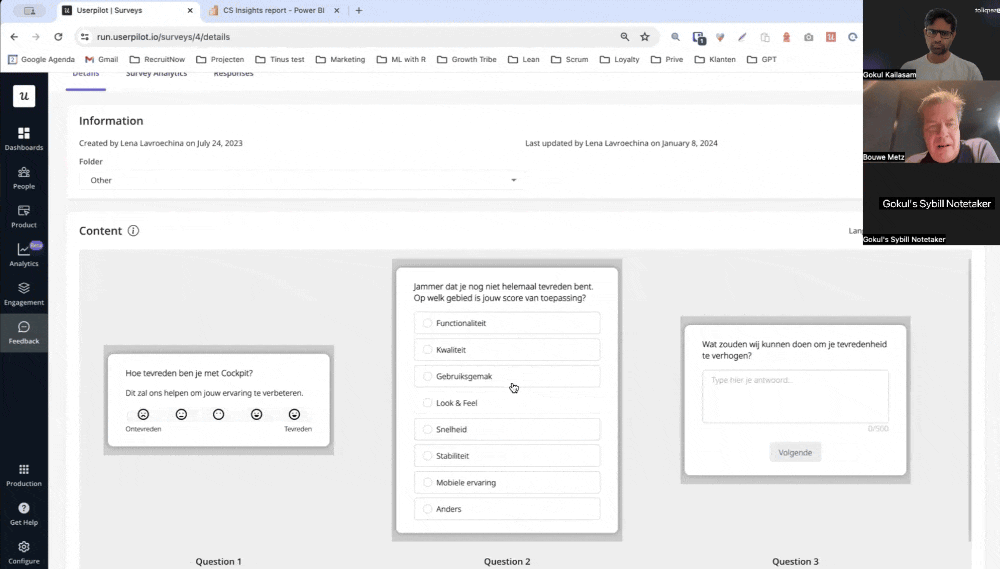Open the Analytics sidebar icon
The width and height of the screenshot is (1000, 569).
[24, 250]
